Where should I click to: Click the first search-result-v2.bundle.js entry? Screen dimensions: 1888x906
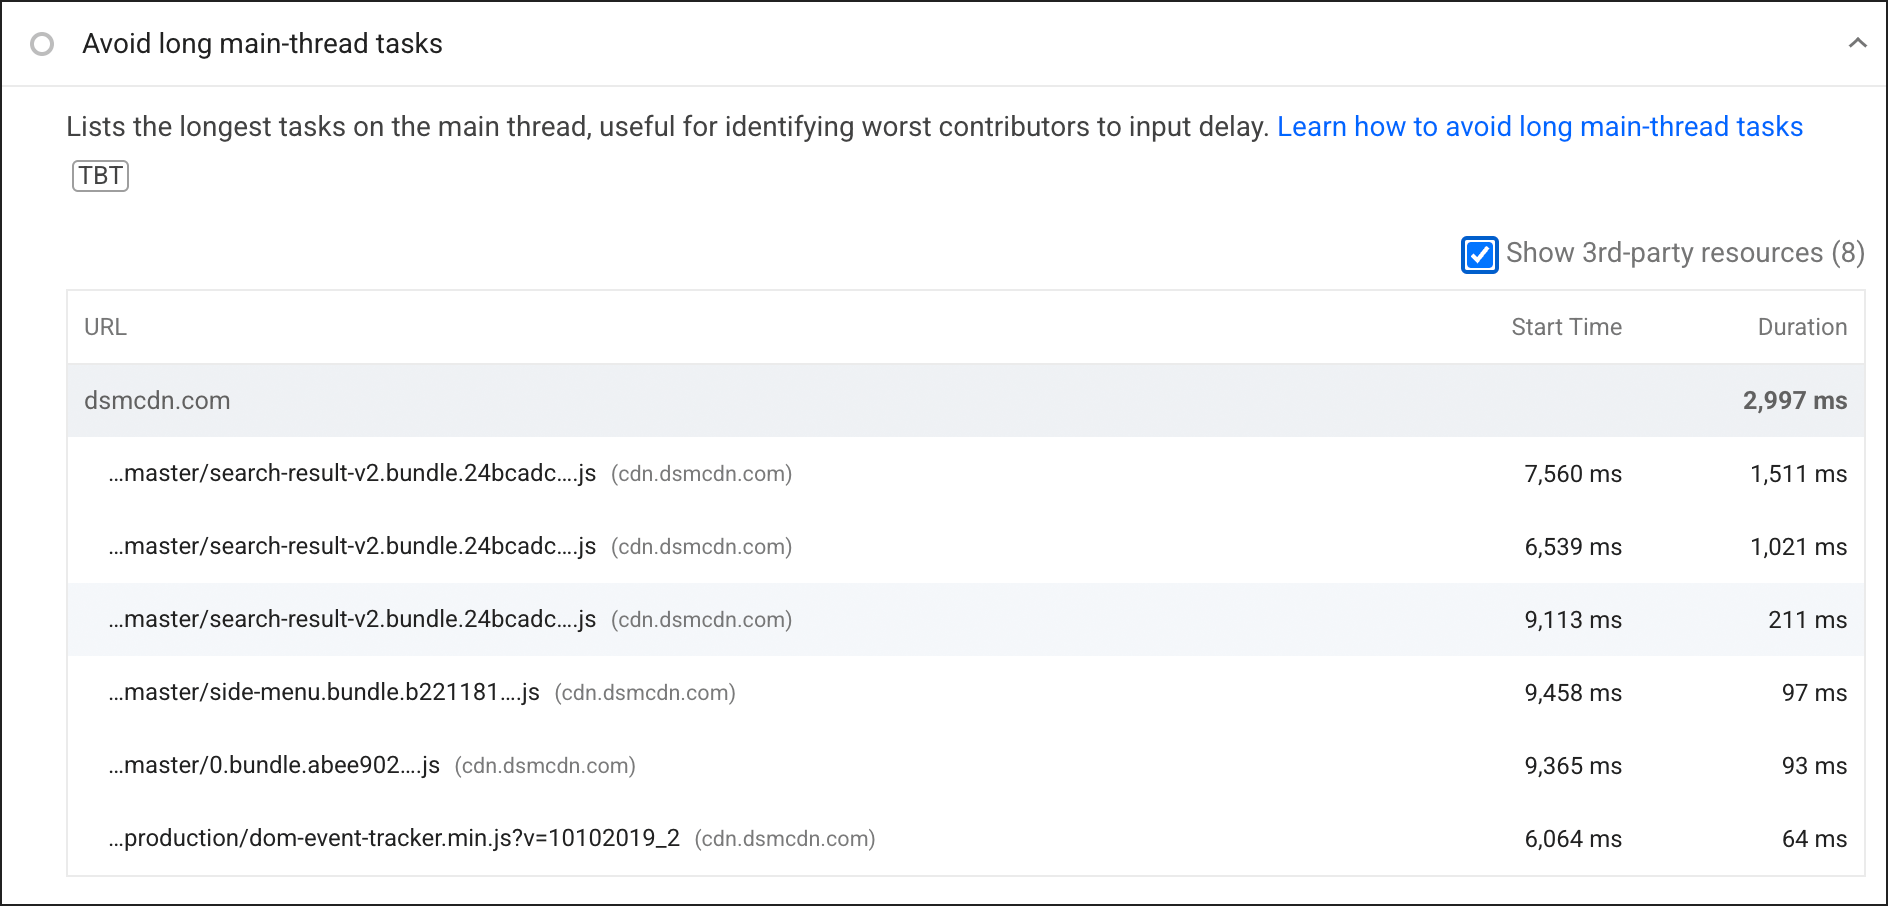point(350,474)
